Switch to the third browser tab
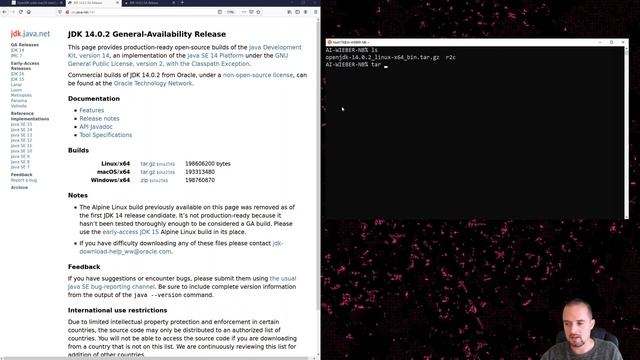Viewport: 640px width, 360px height. click(x=149, y=2)
